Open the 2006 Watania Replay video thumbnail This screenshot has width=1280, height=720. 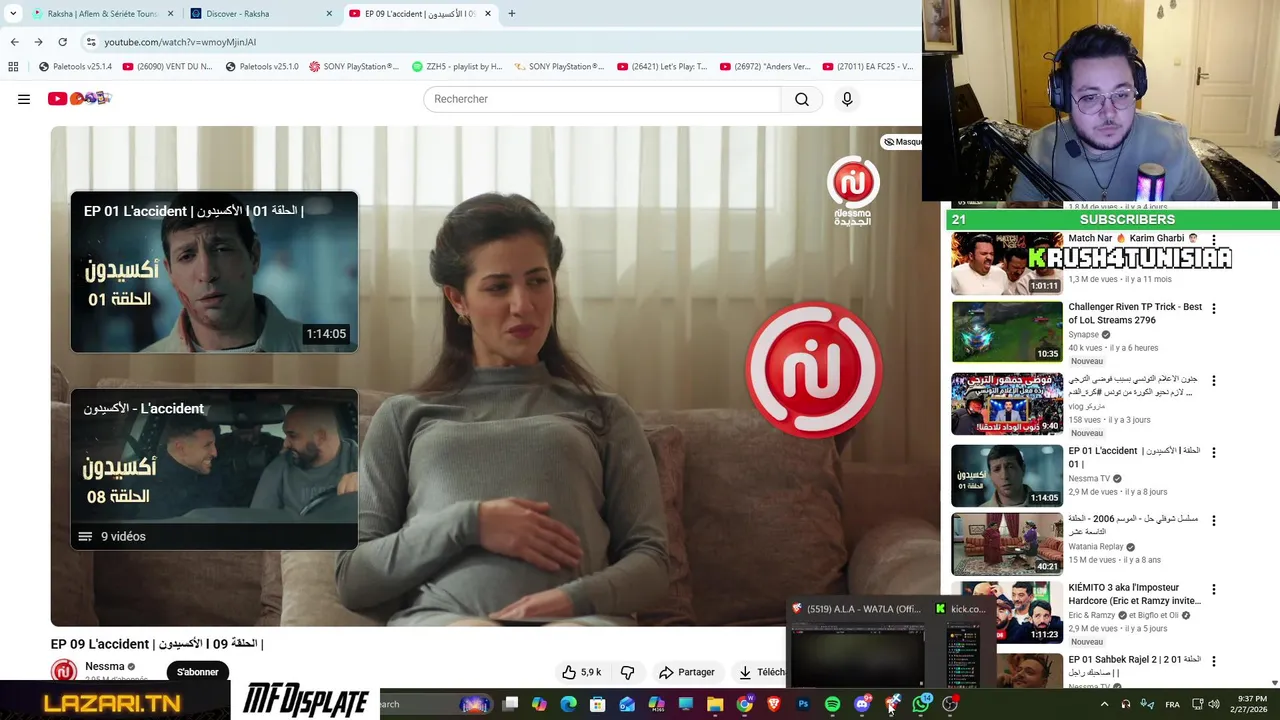1007,544
